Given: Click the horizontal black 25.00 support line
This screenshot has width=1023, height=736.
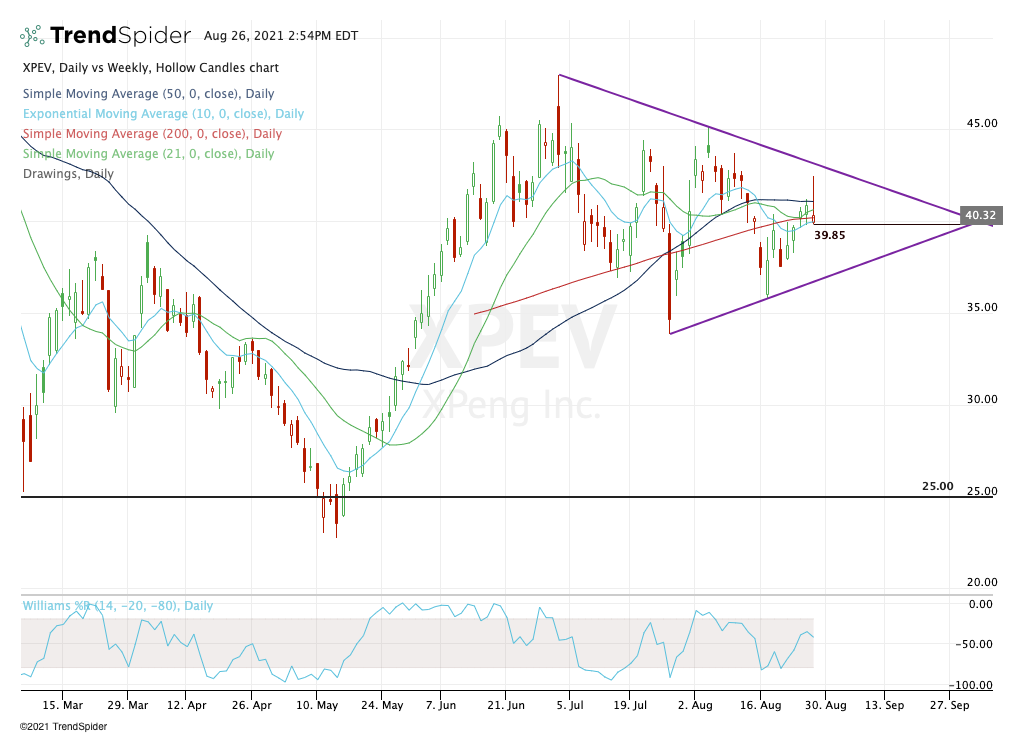Looking at the screenshot, I should coord(506,497).
